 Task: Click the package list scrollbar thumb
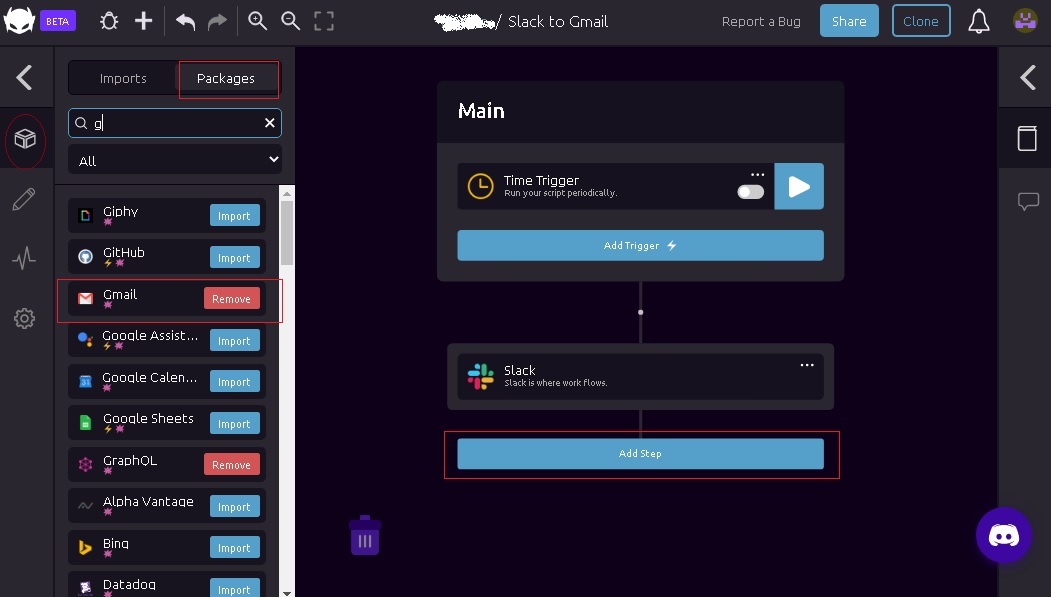[287, 233]
